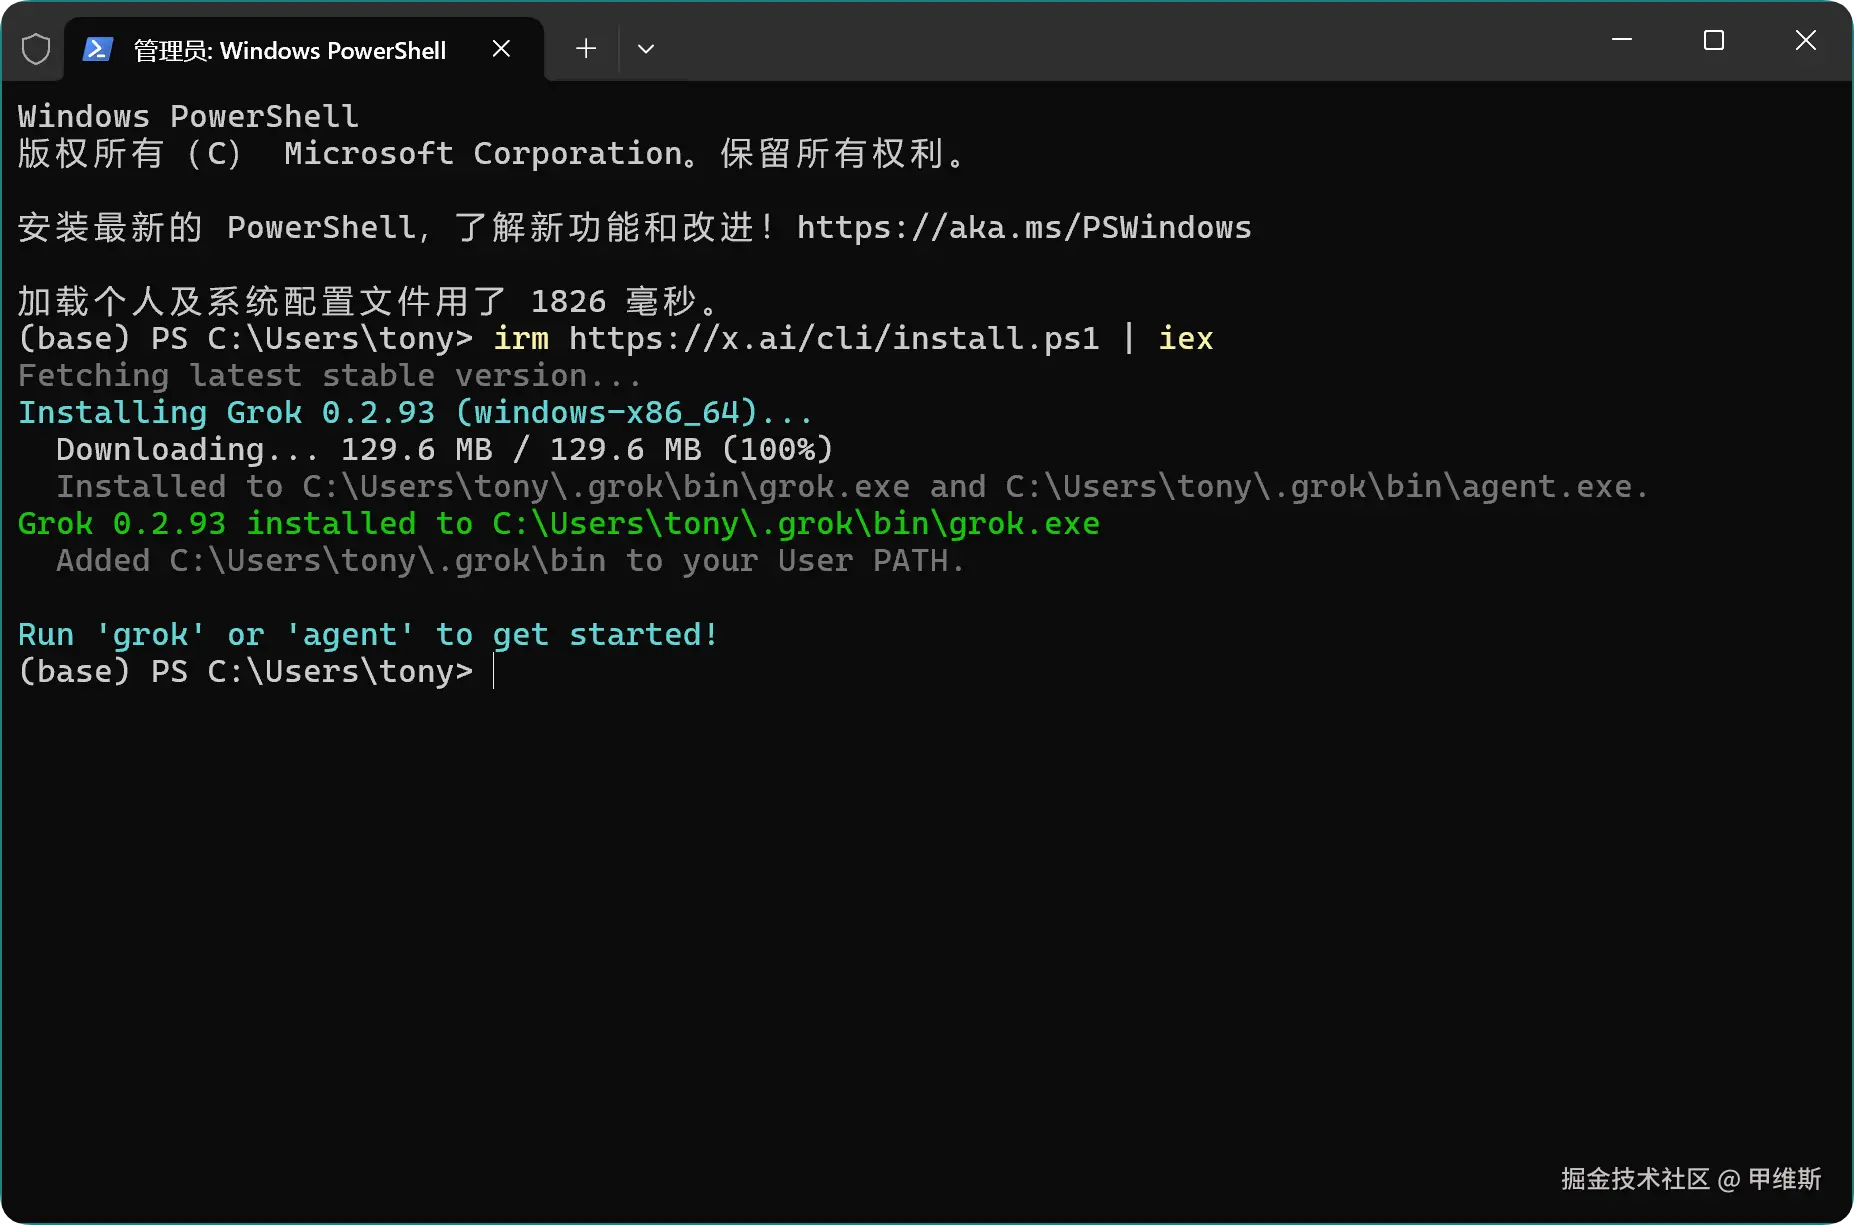
Task: Expand the new tab profile dropdown chevron
Action: point(646,48)
